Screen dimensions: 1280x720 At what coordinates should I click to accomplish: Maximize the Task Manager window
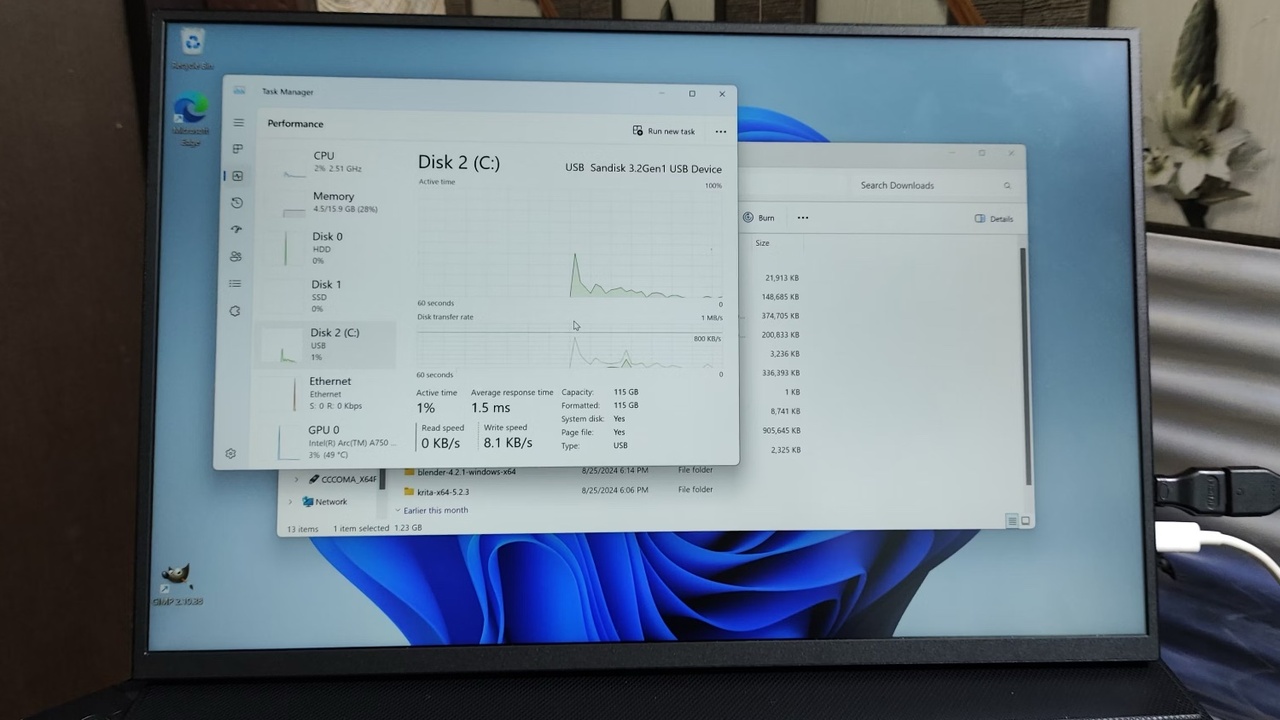[692, 94]
